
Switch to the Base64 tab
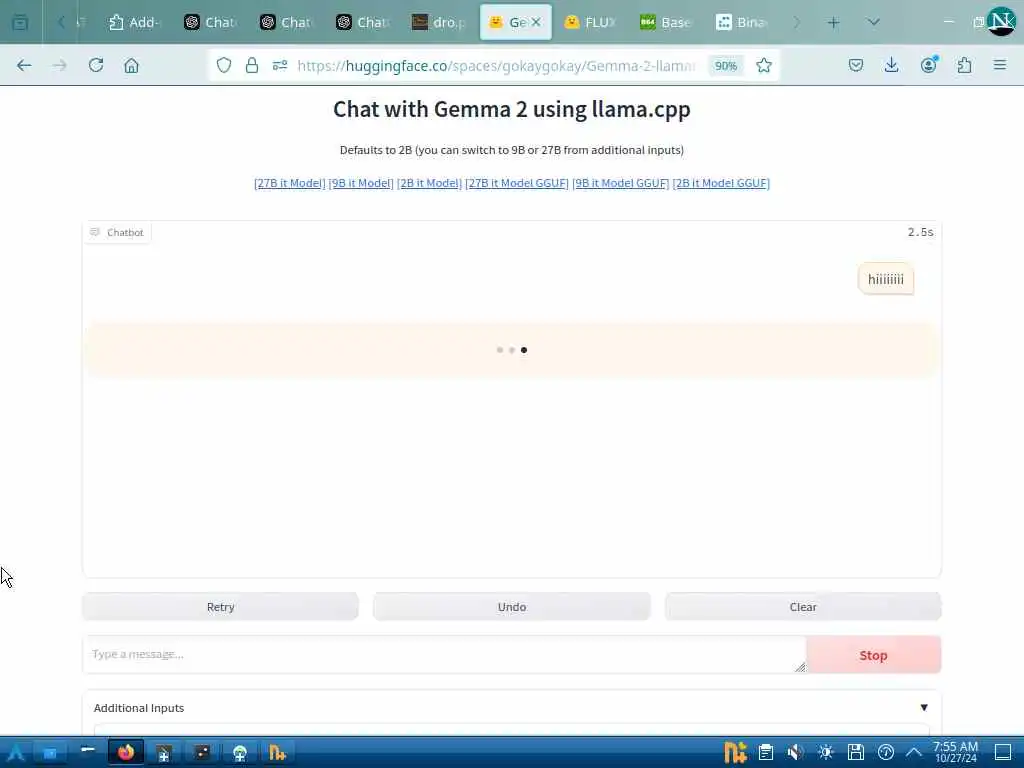[x=666, y=22]
